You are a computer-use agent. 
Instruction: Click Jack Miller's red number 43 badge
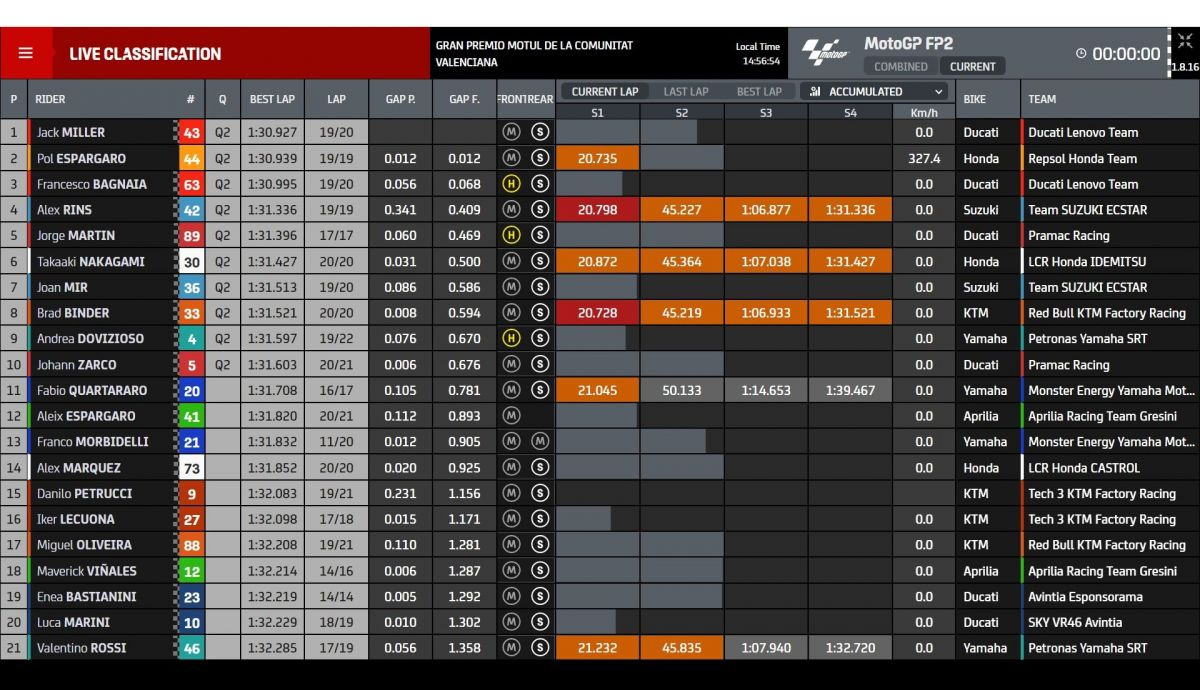(190, 132)
